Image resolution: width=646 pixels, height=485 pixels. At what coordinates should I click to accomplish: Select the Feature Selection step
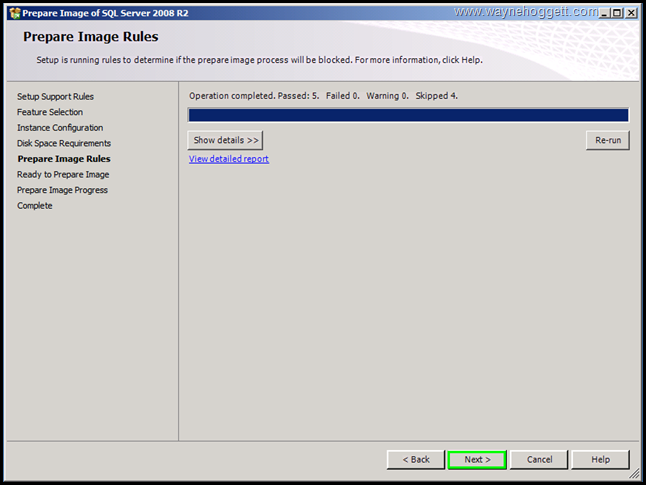50,112
